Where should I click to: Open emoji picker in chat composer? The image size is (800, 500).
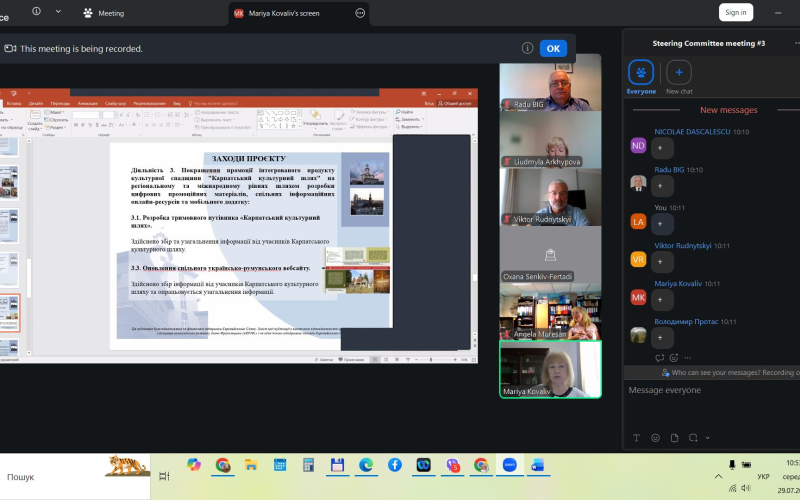click(656, 438)
